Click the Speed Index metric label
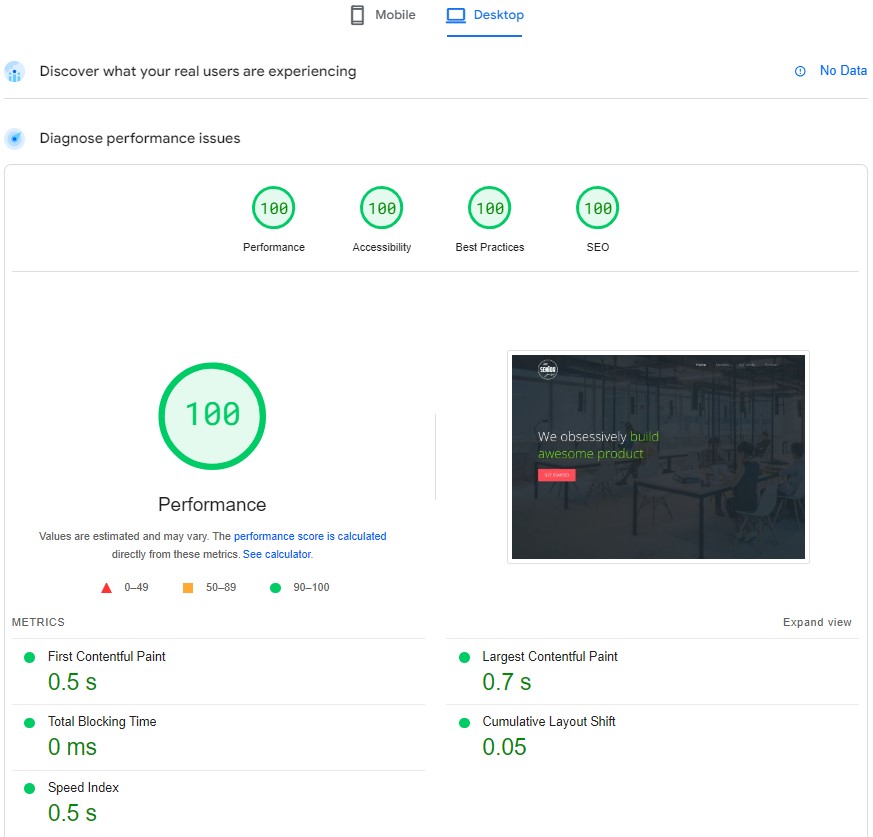 click(x=83, y=787)
